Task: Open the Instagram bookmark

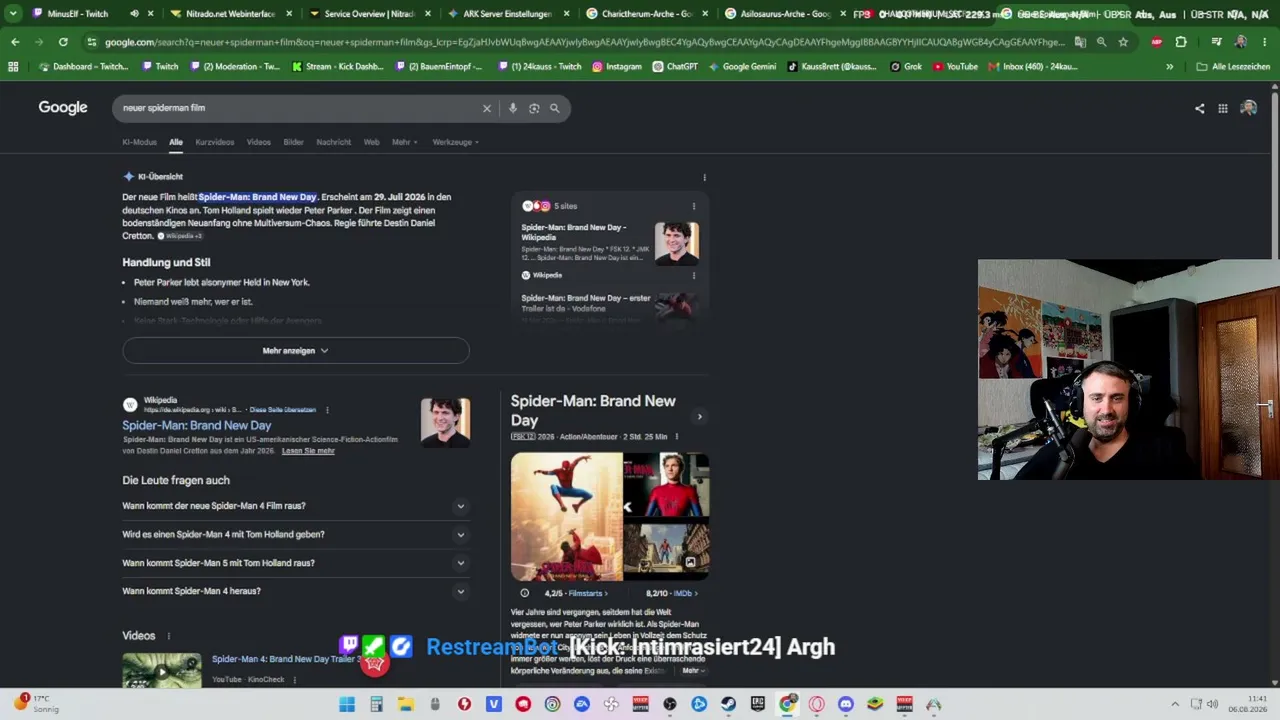Action: pyautogui.click(x=617, y=66)
